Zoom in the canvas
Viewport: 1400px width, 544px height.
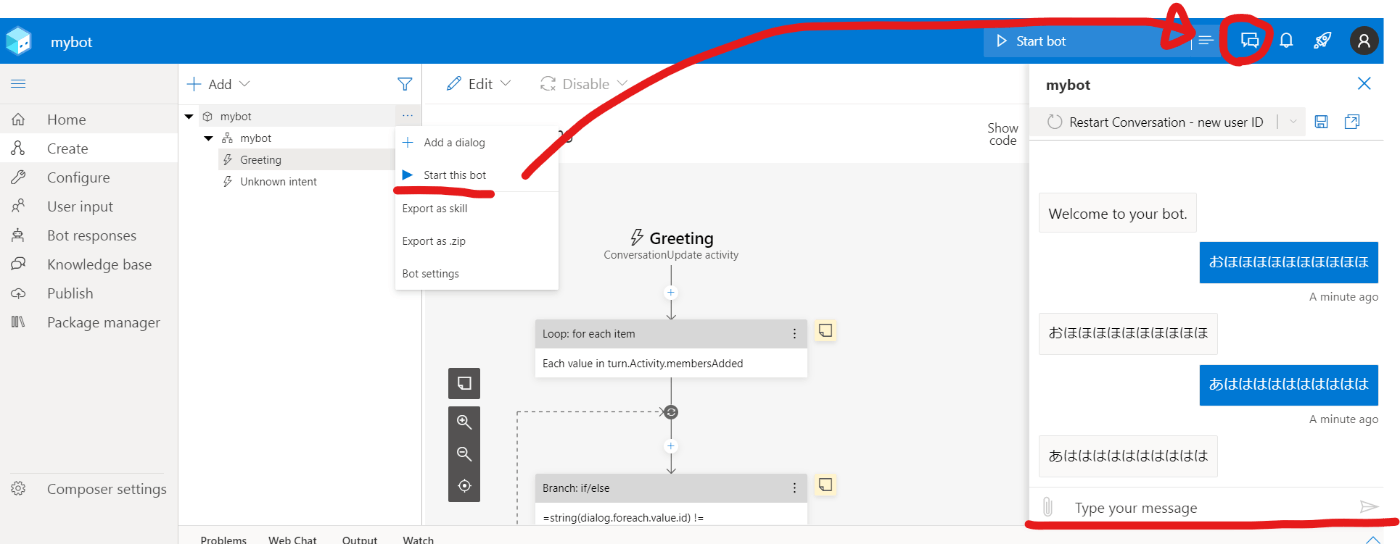click(x=464, y=422)
